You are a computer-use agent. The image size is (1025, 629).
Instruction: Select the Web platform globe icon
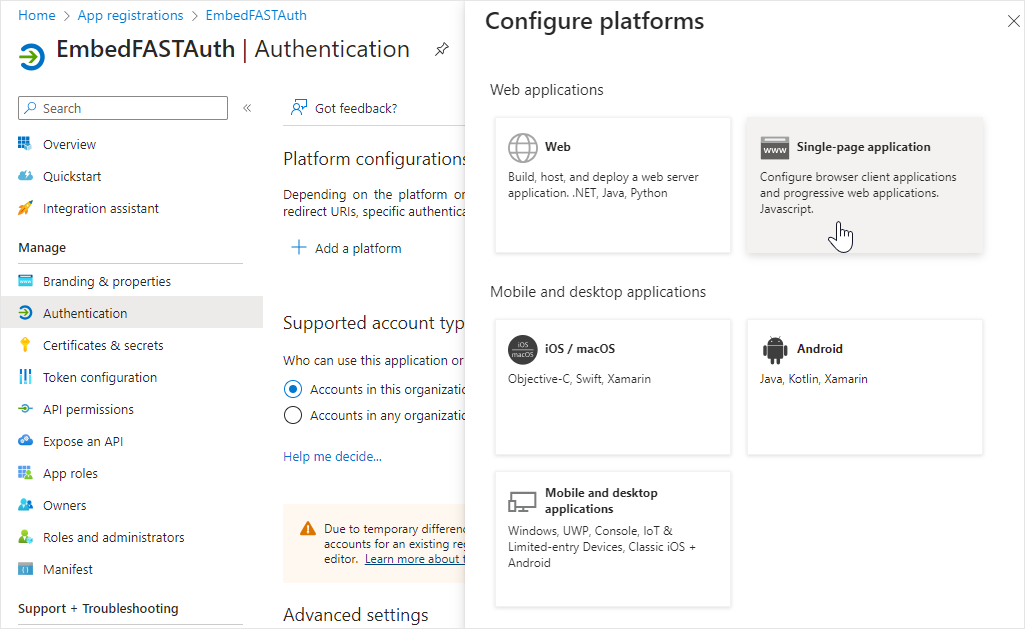coord(522,147)
